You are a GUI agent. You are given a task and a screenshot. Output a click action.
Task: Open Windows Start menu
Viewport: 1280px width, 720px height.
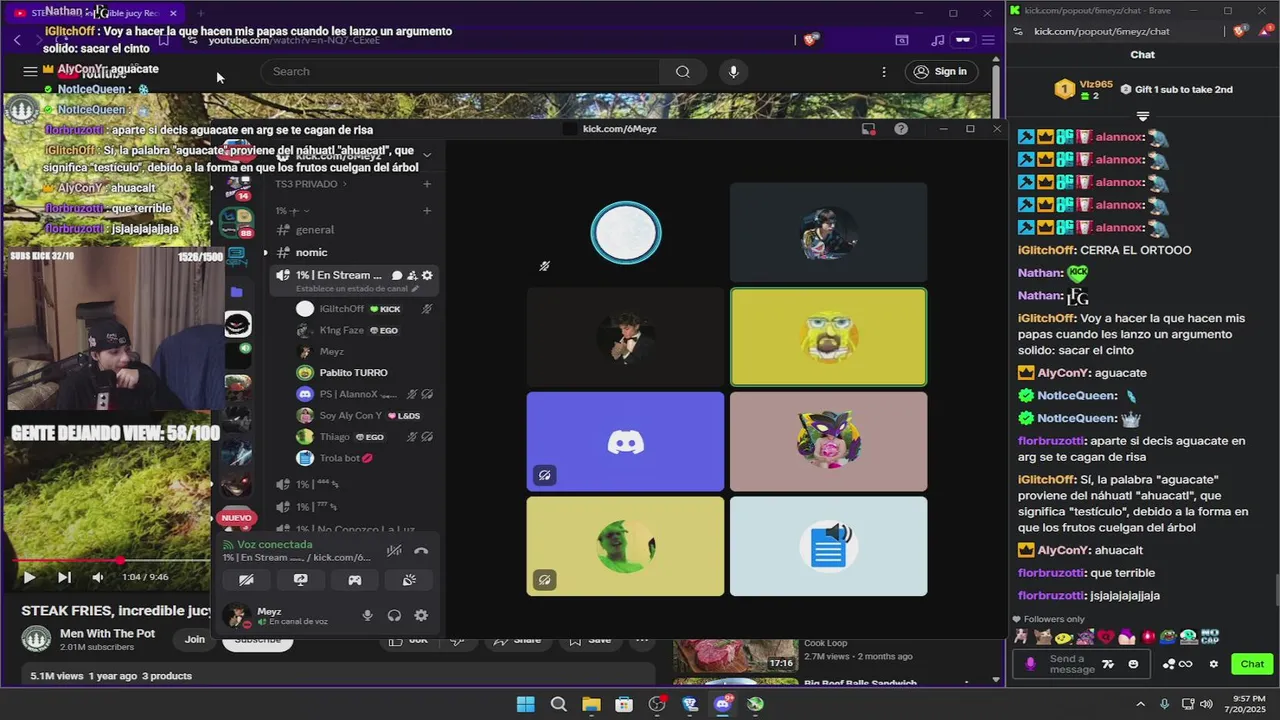click(x=525, y=704)
